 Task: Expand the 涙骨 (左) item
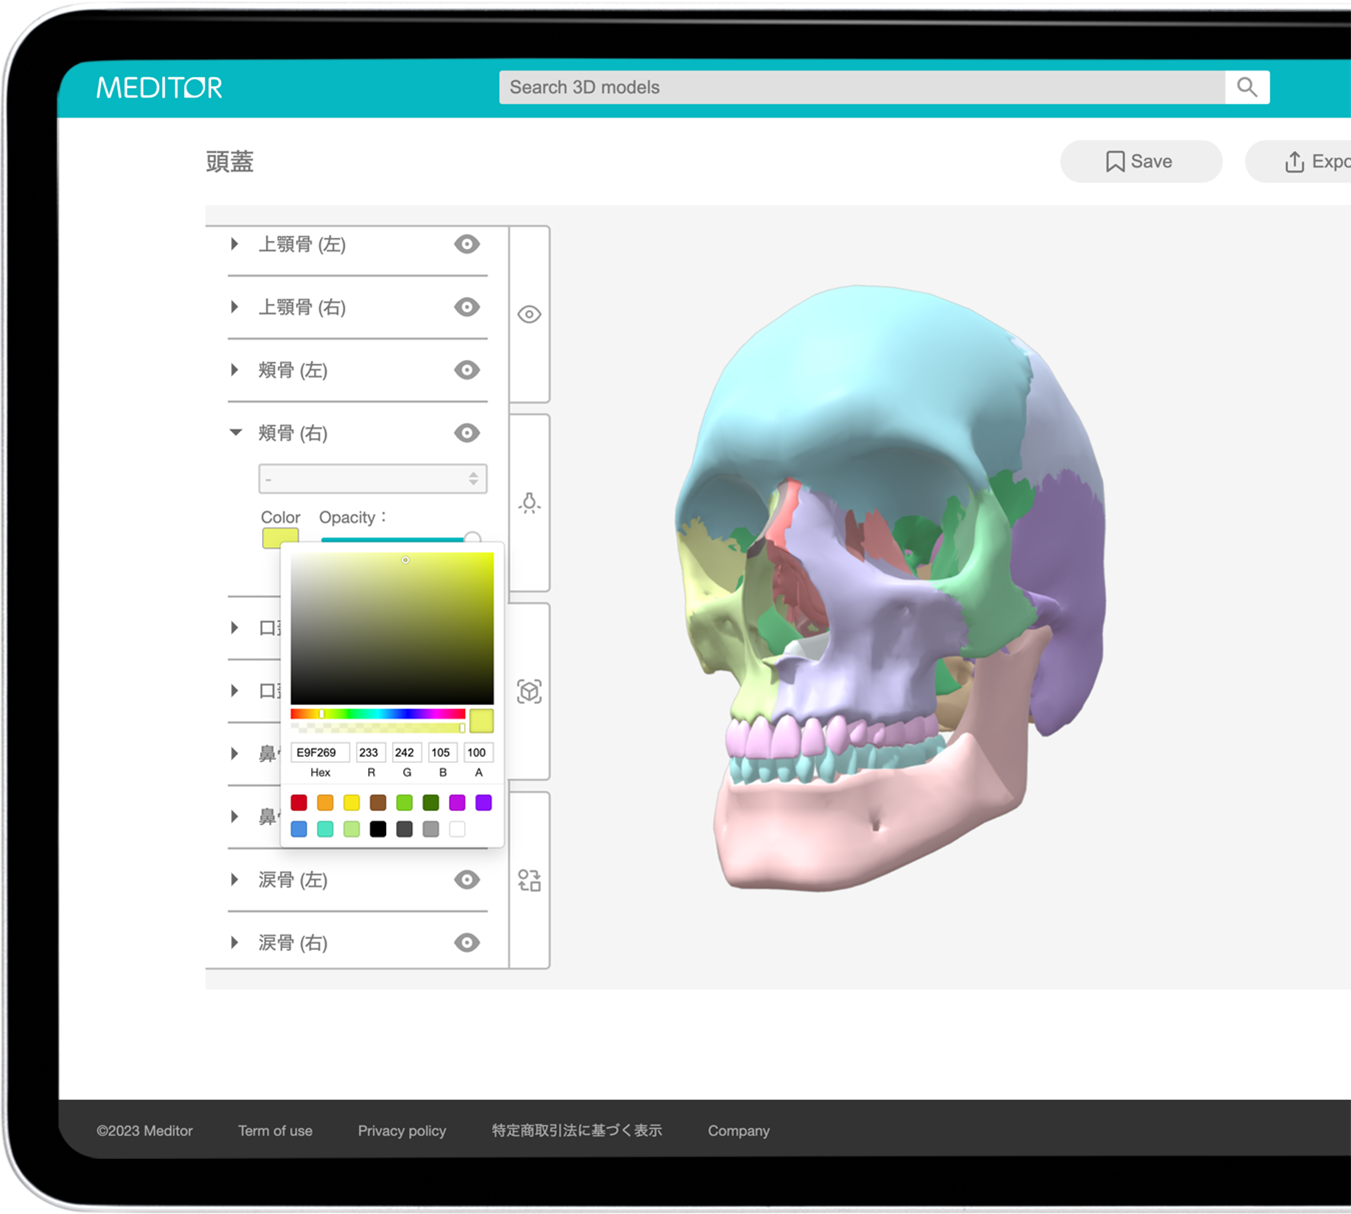pos(235,880)
